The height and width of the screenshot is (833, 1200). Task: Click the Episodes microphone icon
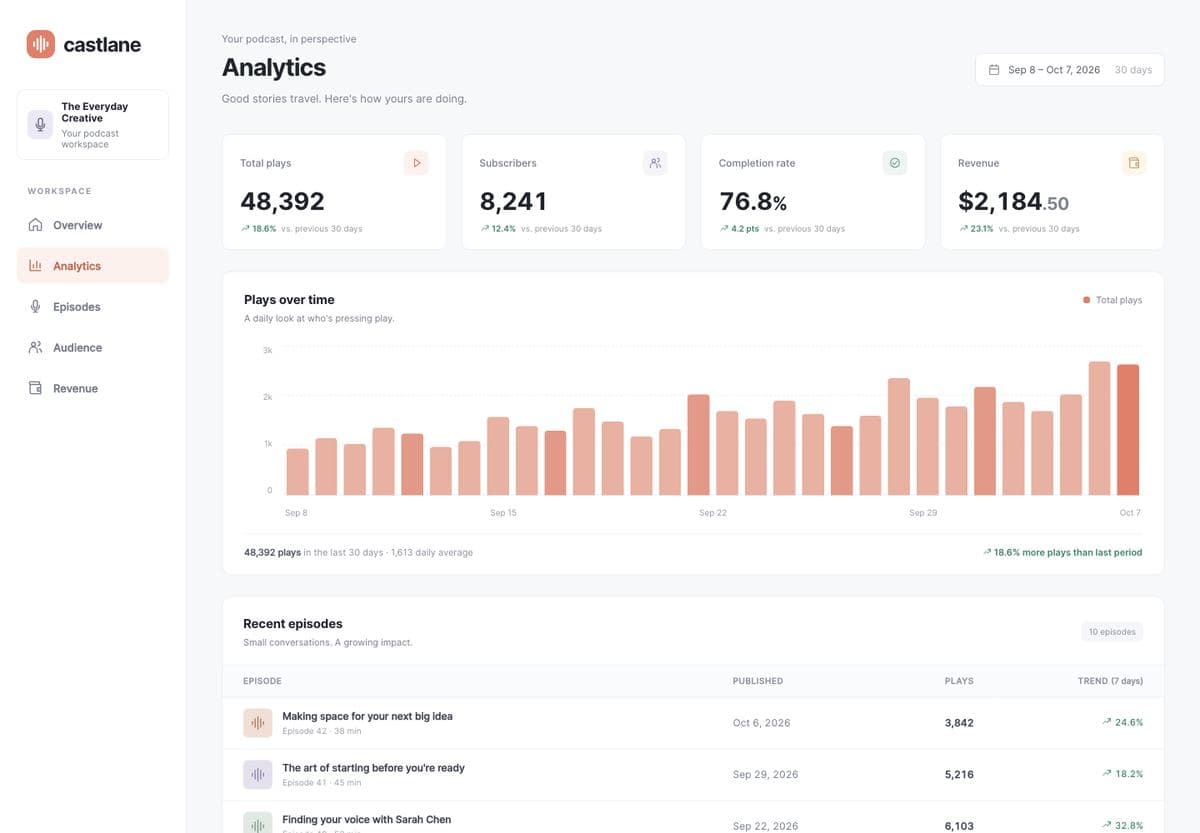click(35, 307)
